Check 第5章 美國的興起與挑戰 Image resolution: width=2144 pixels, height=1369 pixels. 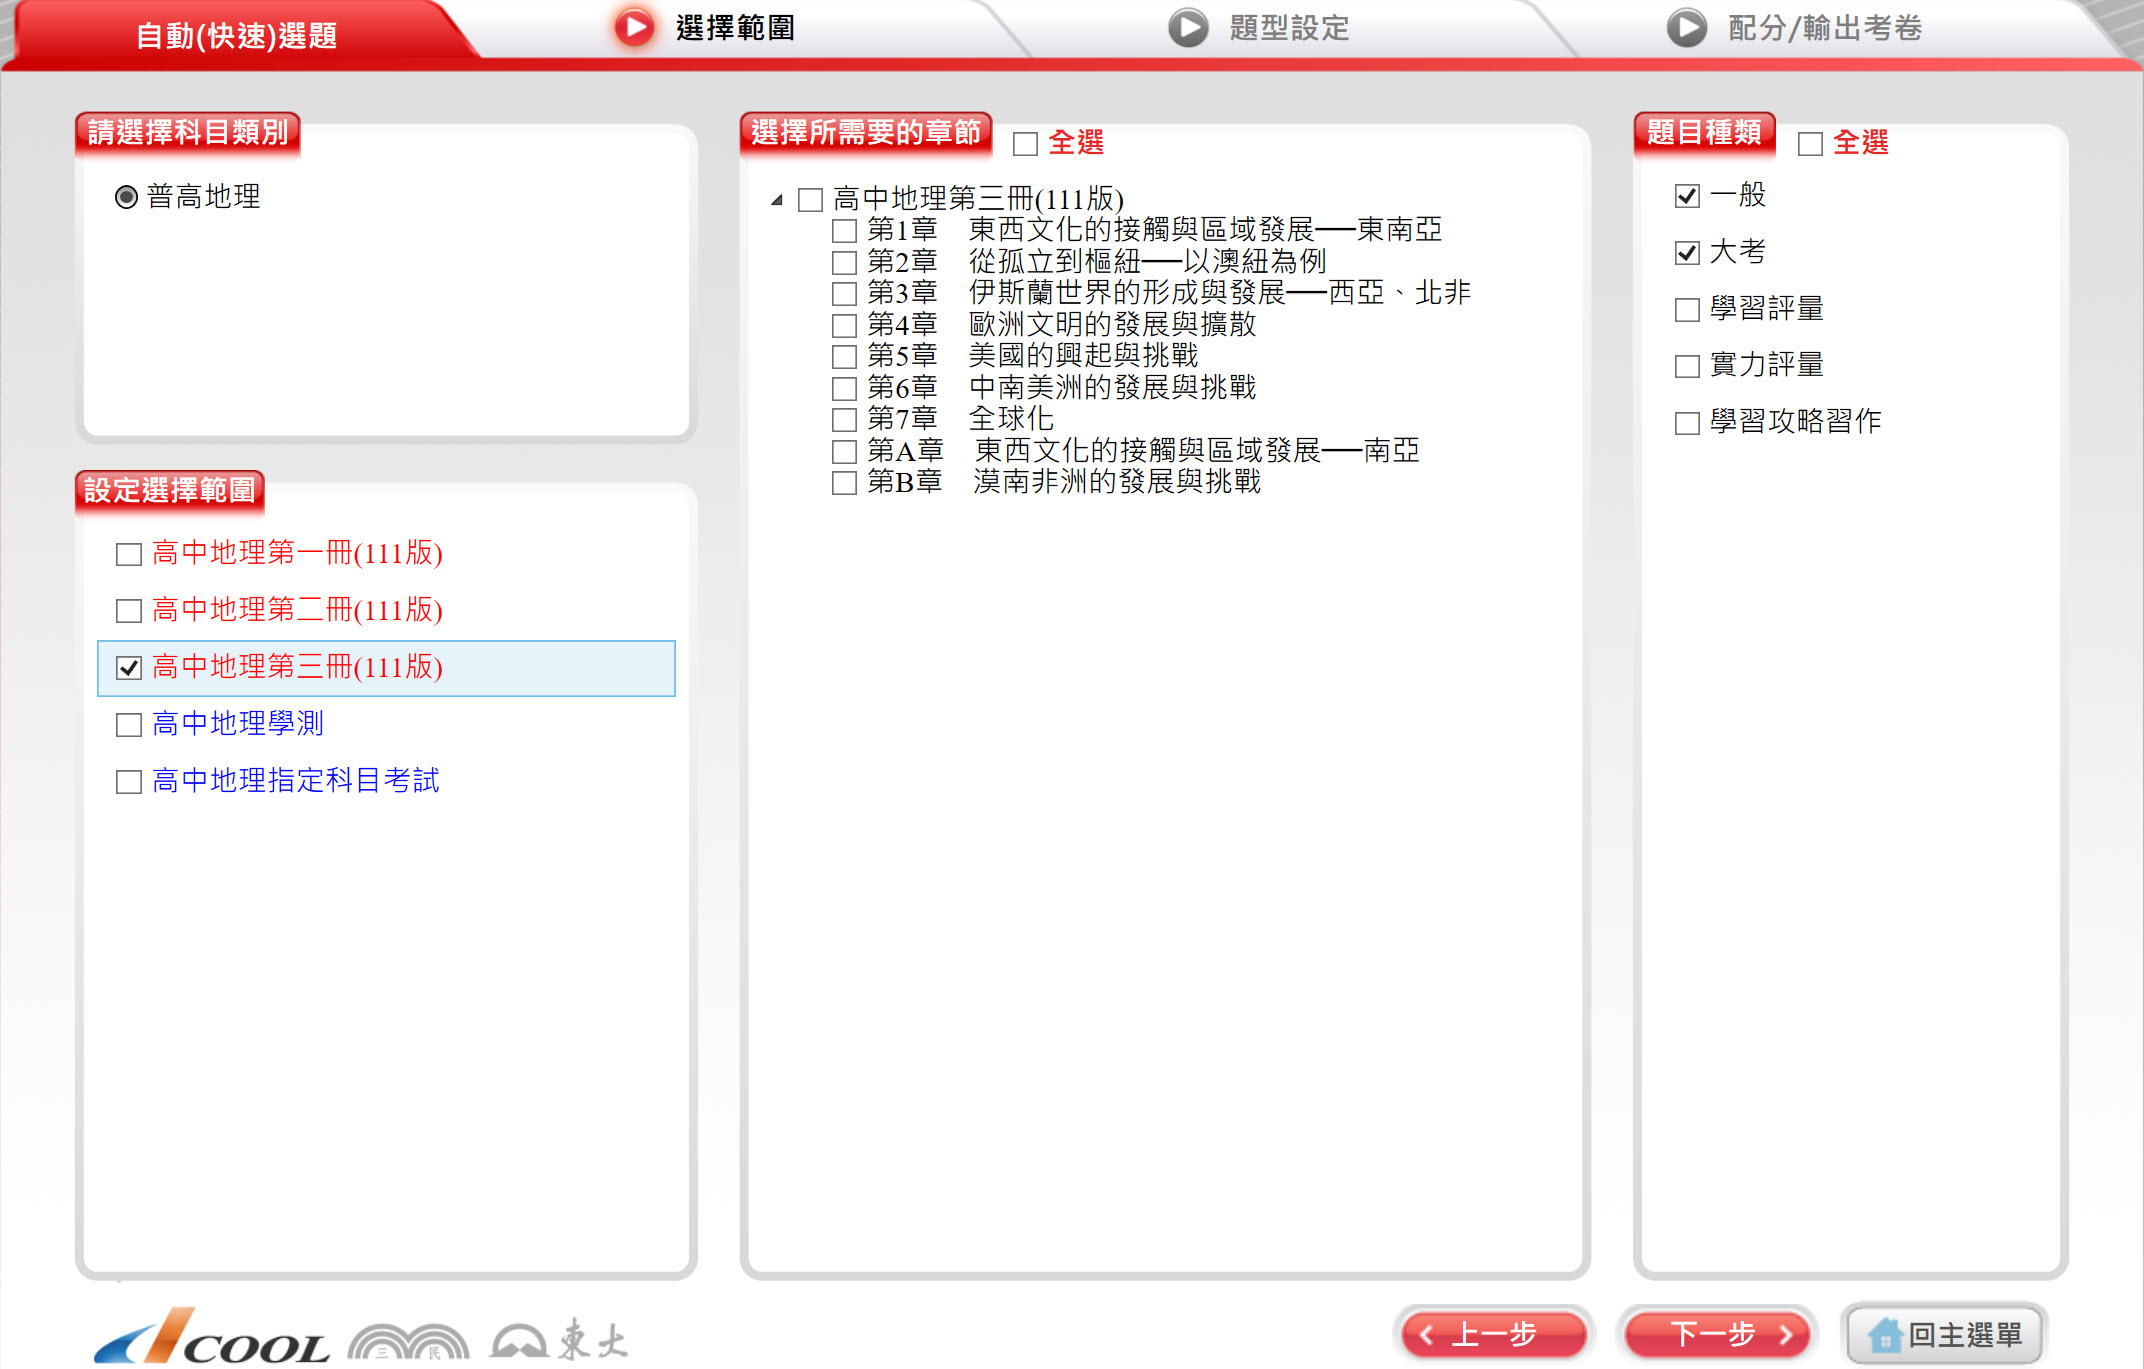(x=845, y=357)
